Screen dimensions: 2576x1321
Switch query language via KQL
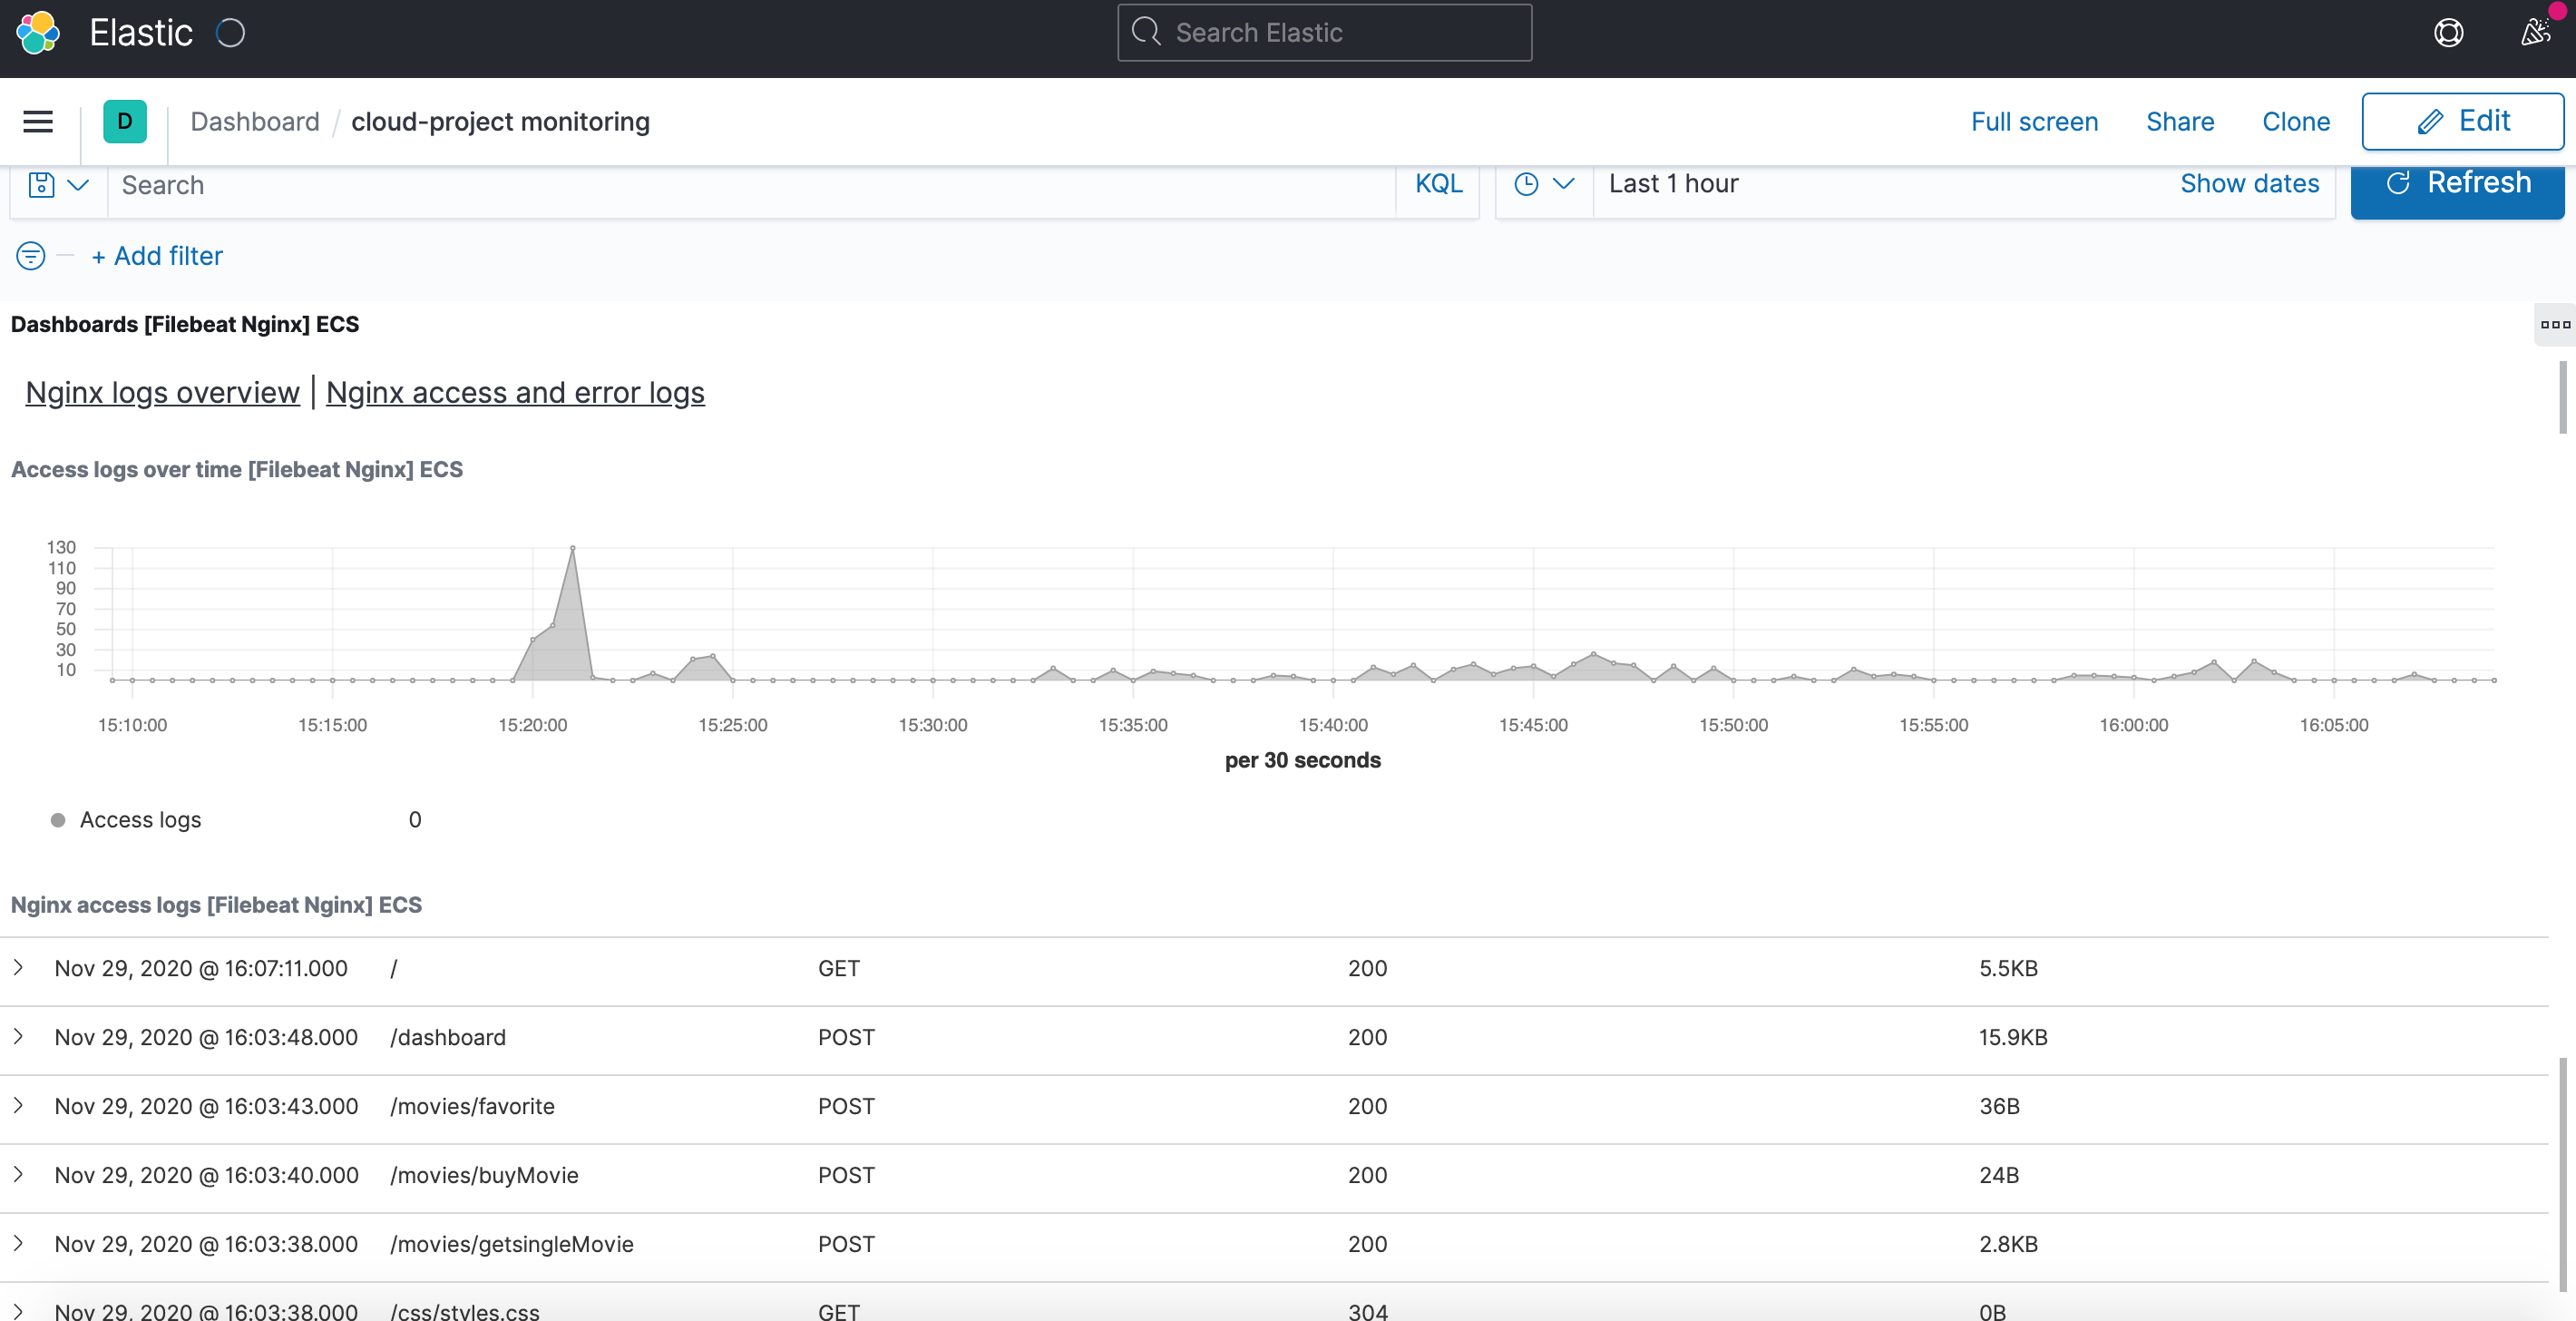pos(1438,184)
